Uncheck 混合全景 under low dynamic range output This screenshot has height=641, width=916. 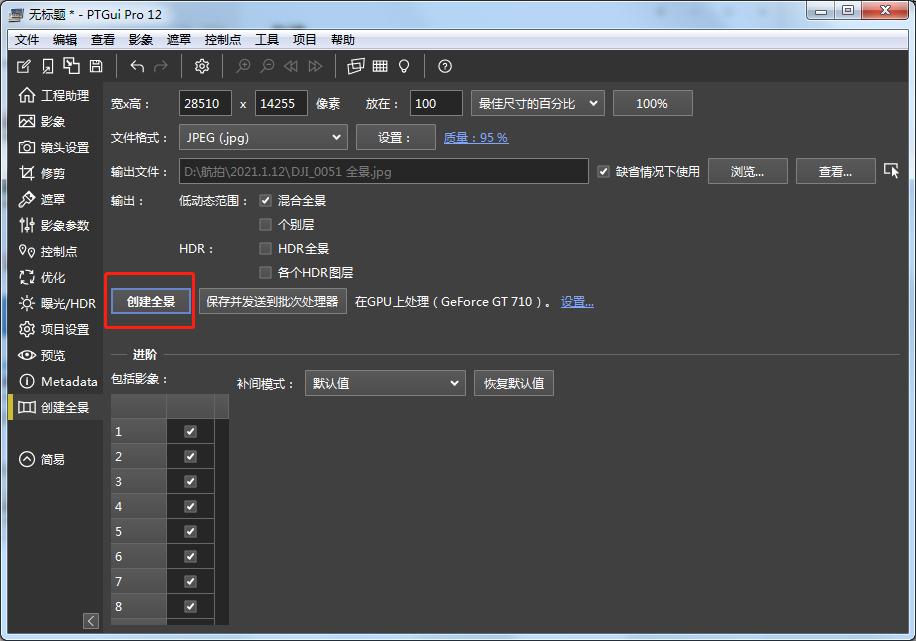265,200
